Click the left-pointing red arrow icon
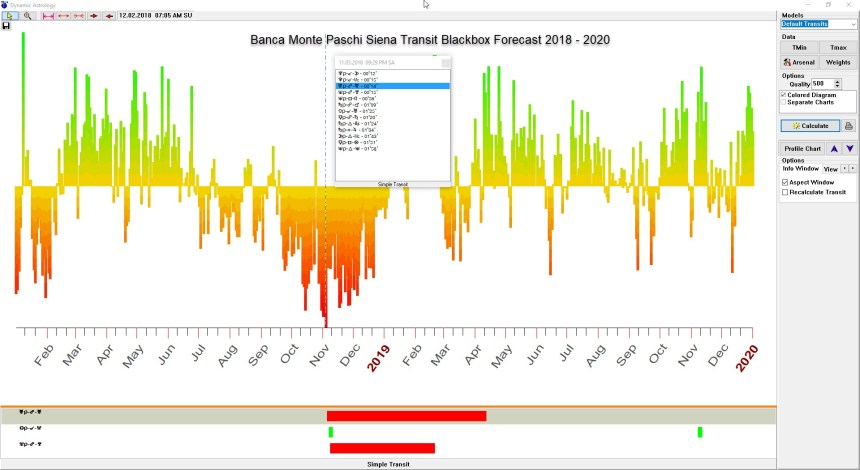 (109, 16)
